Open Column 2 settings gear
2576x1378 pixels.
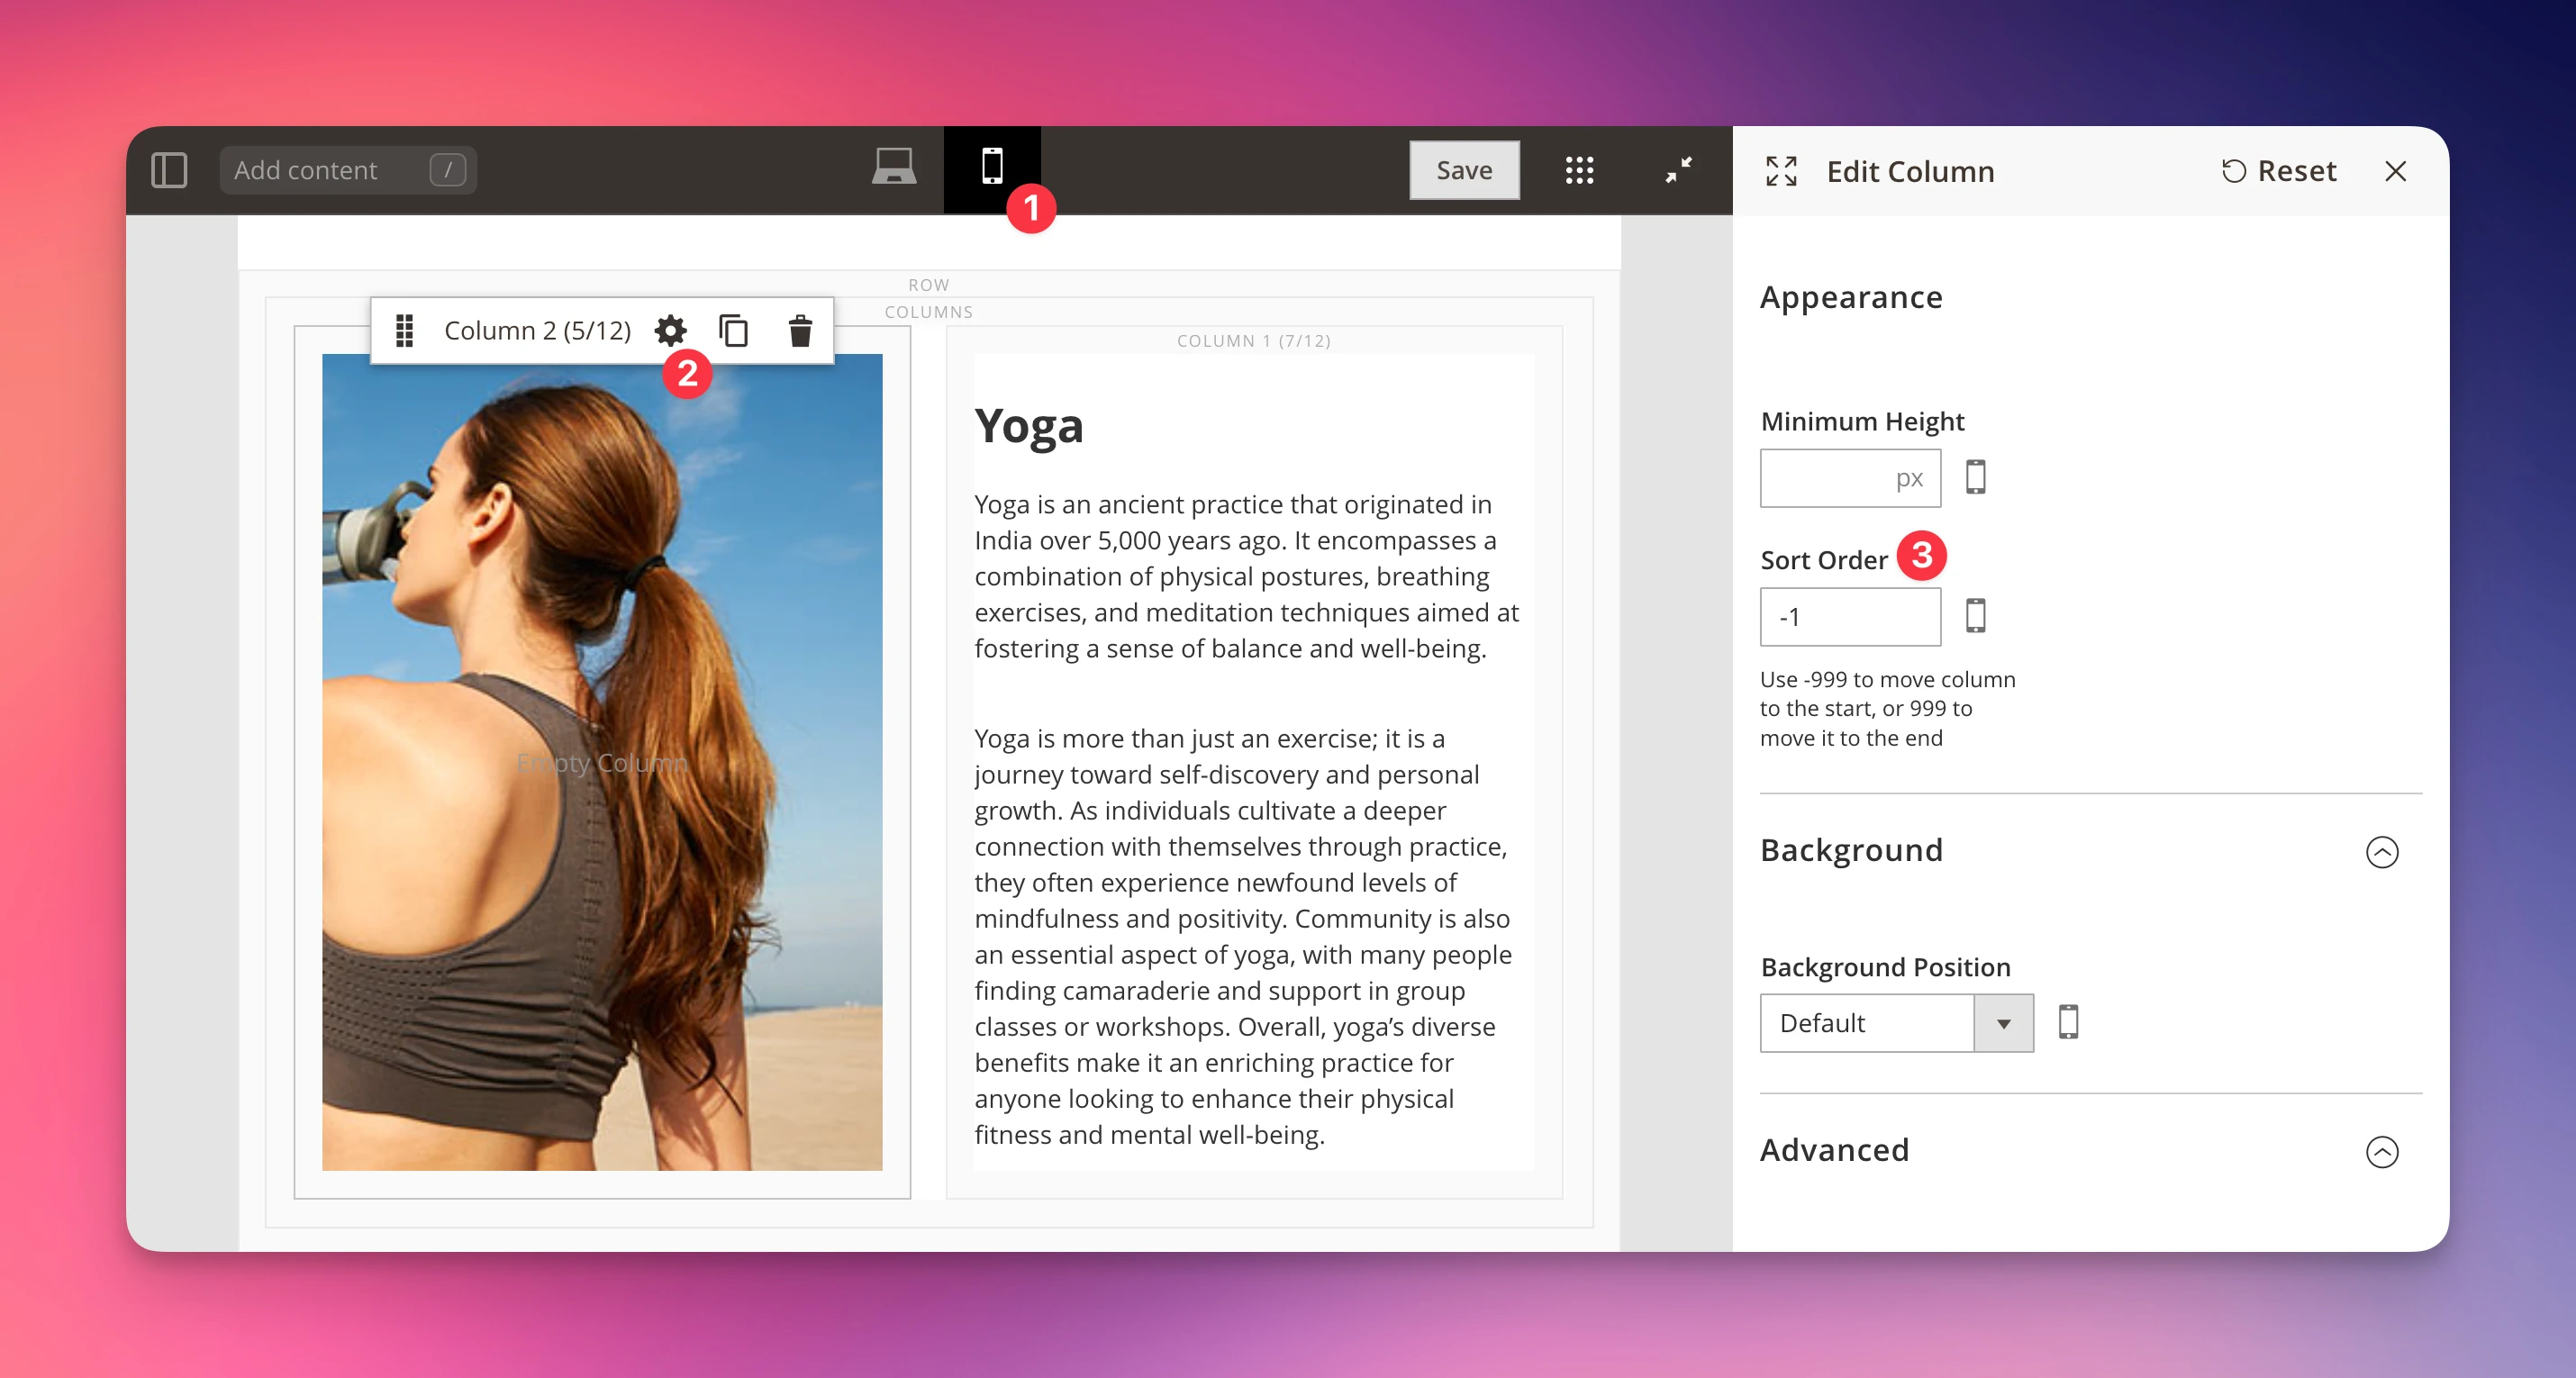pyautogui.click(x=670, y=330)
